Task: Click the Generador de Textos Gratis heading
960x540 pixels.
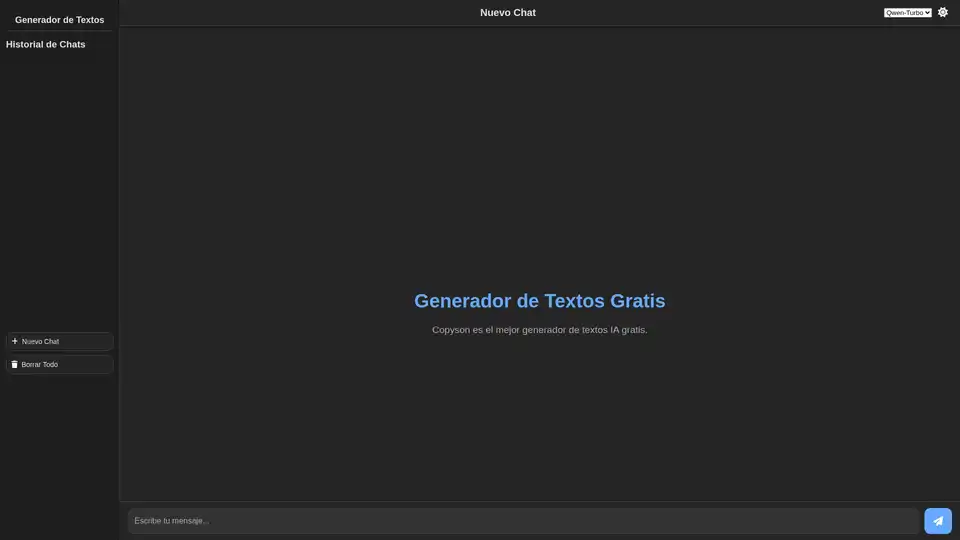Action: pyautogui.click(x=539, y=301)
